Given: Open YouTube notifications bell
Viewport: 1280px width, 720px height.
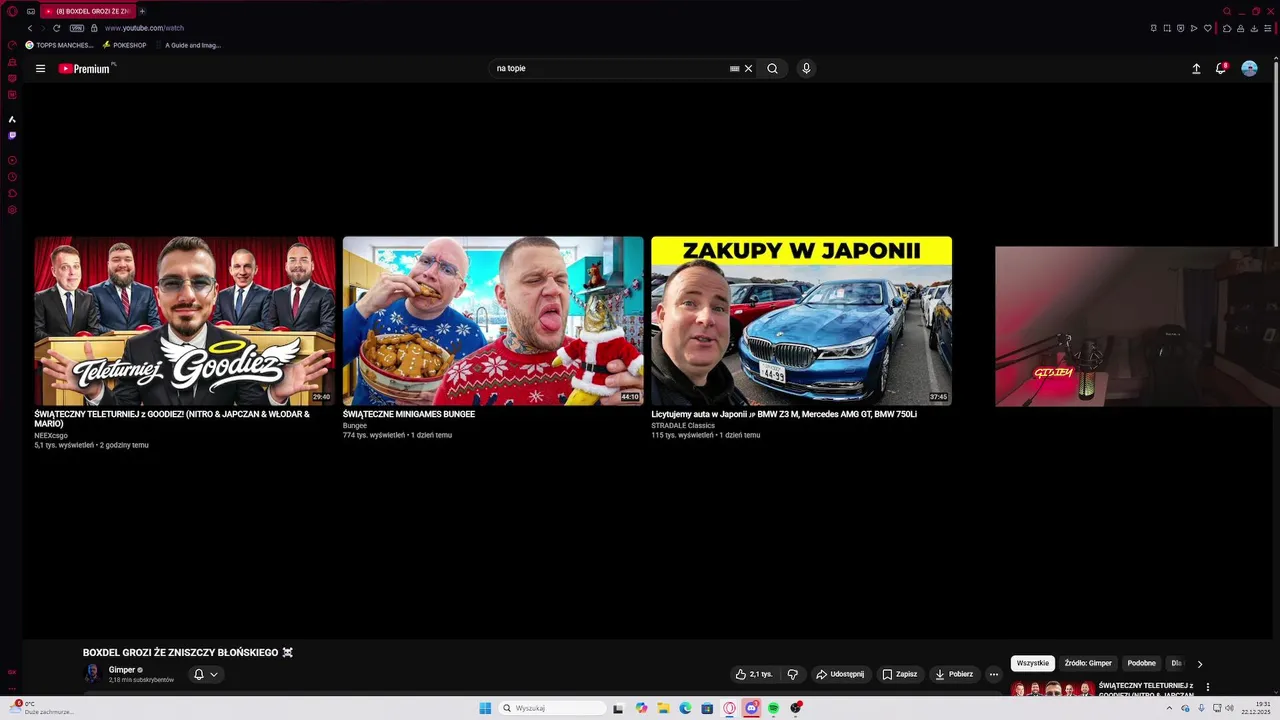Looking at the screenshot, I should (1221, 68).
